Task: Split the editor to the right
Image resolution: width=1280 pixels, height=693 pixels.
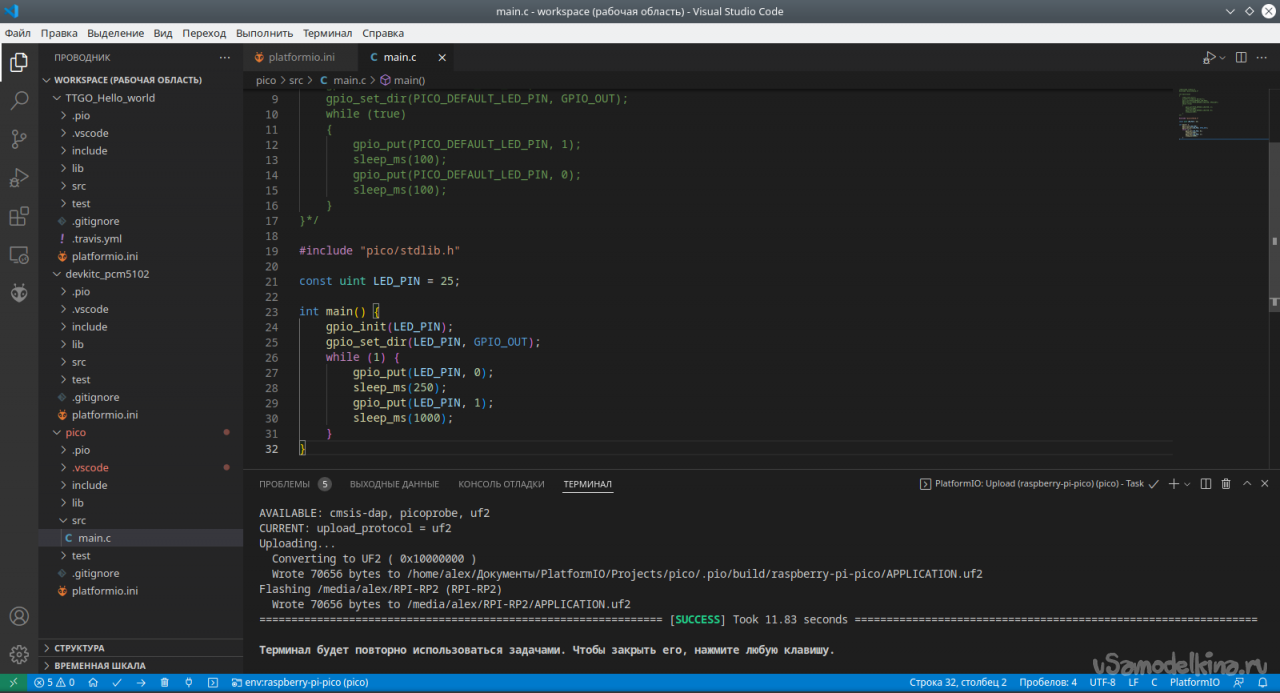Action: coord(1240,58)
